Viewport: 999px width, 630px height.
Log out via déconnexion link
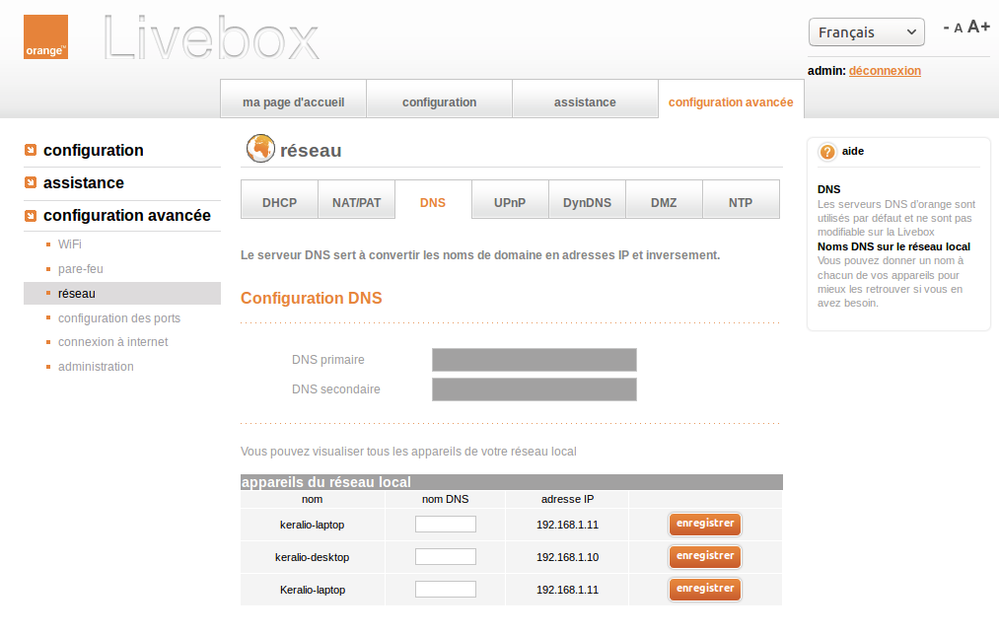coord(884,71)
